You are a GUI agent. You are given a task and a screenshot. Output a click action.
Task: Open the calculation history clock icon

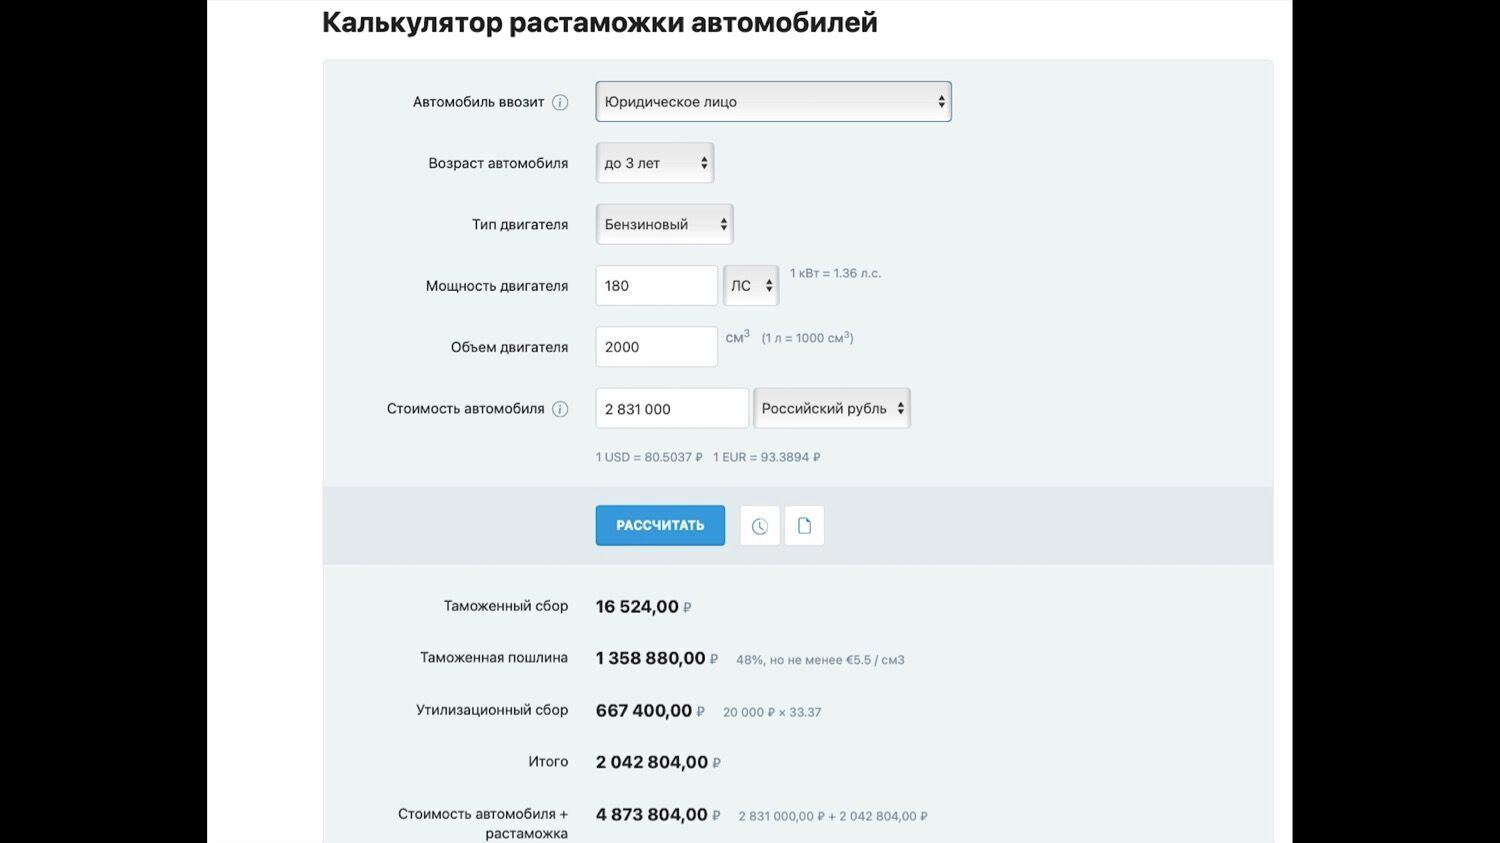[759, 525]
